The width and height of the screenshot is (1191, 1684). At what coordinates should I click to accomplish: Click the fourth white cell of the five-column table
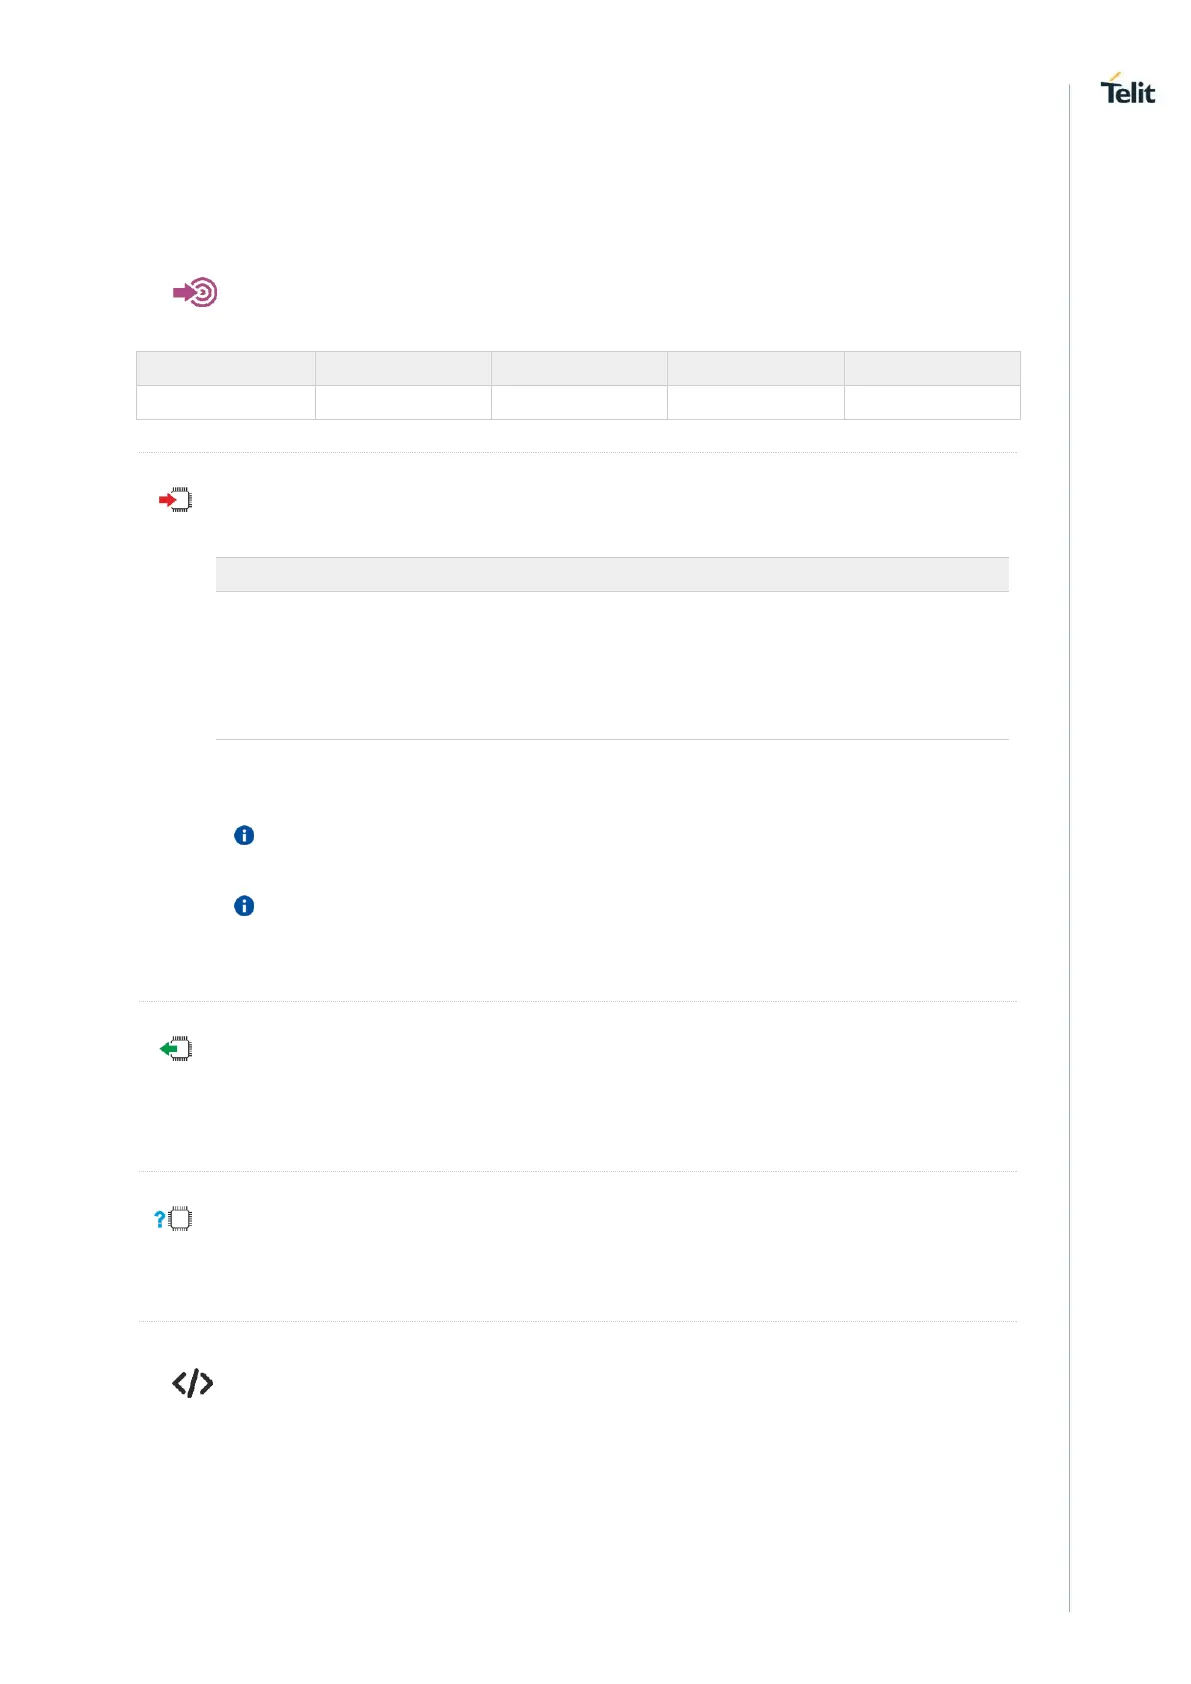coord(755,402)
